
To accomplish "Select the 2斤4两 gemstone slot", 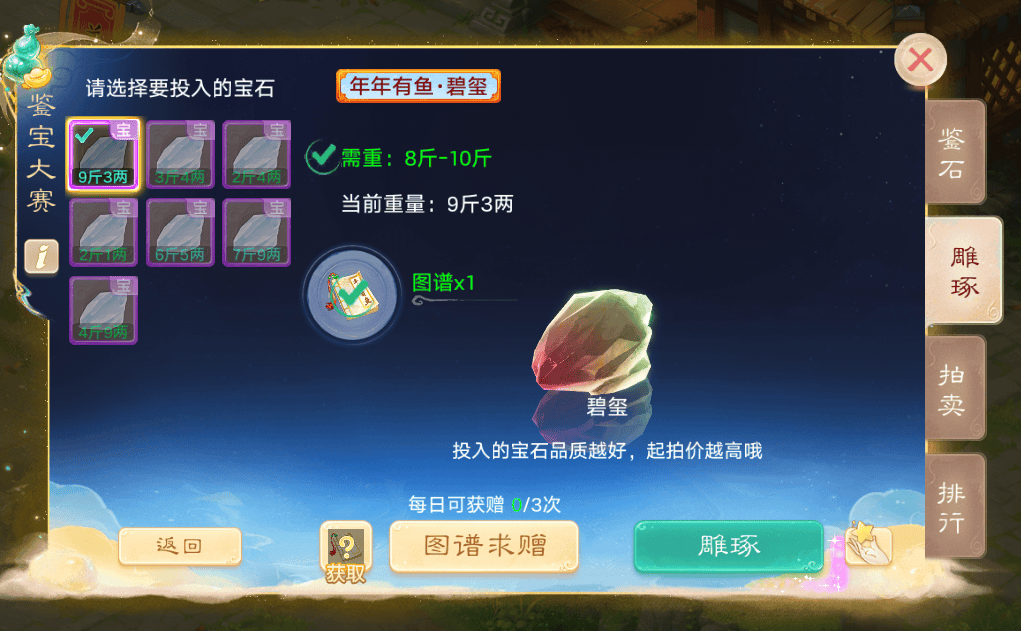I will point(257,154).
